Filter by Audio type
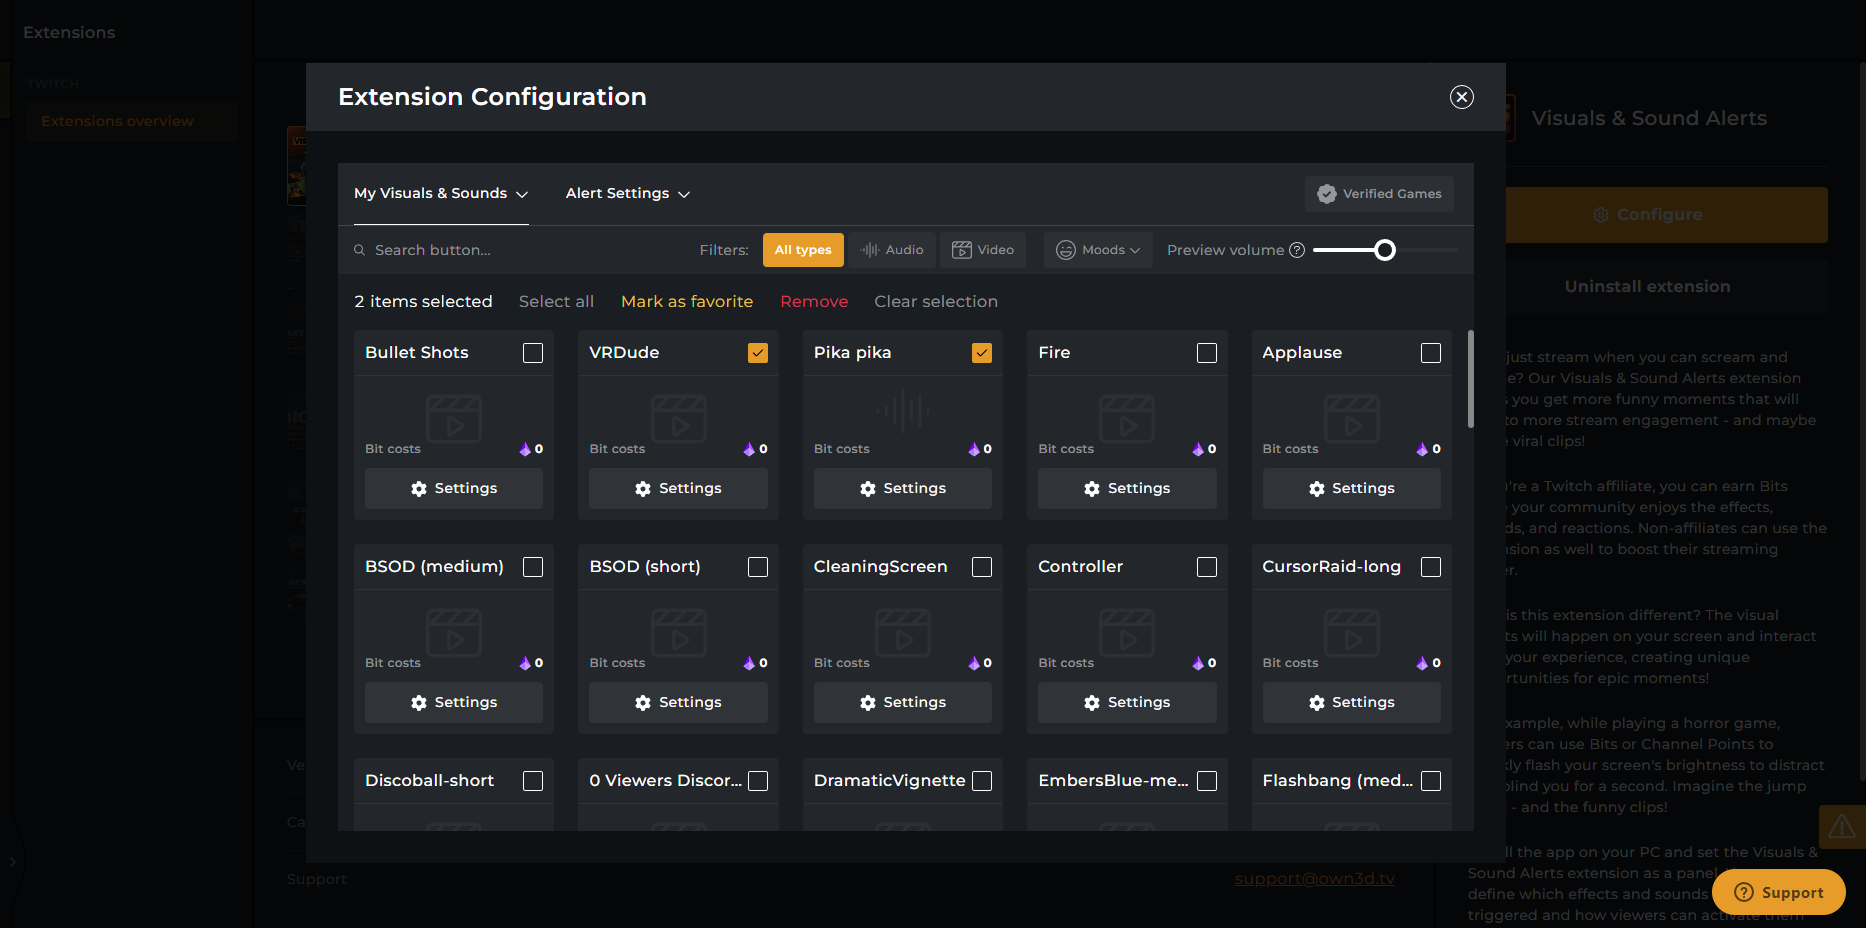1866x928 pixels. coord(892,250)
